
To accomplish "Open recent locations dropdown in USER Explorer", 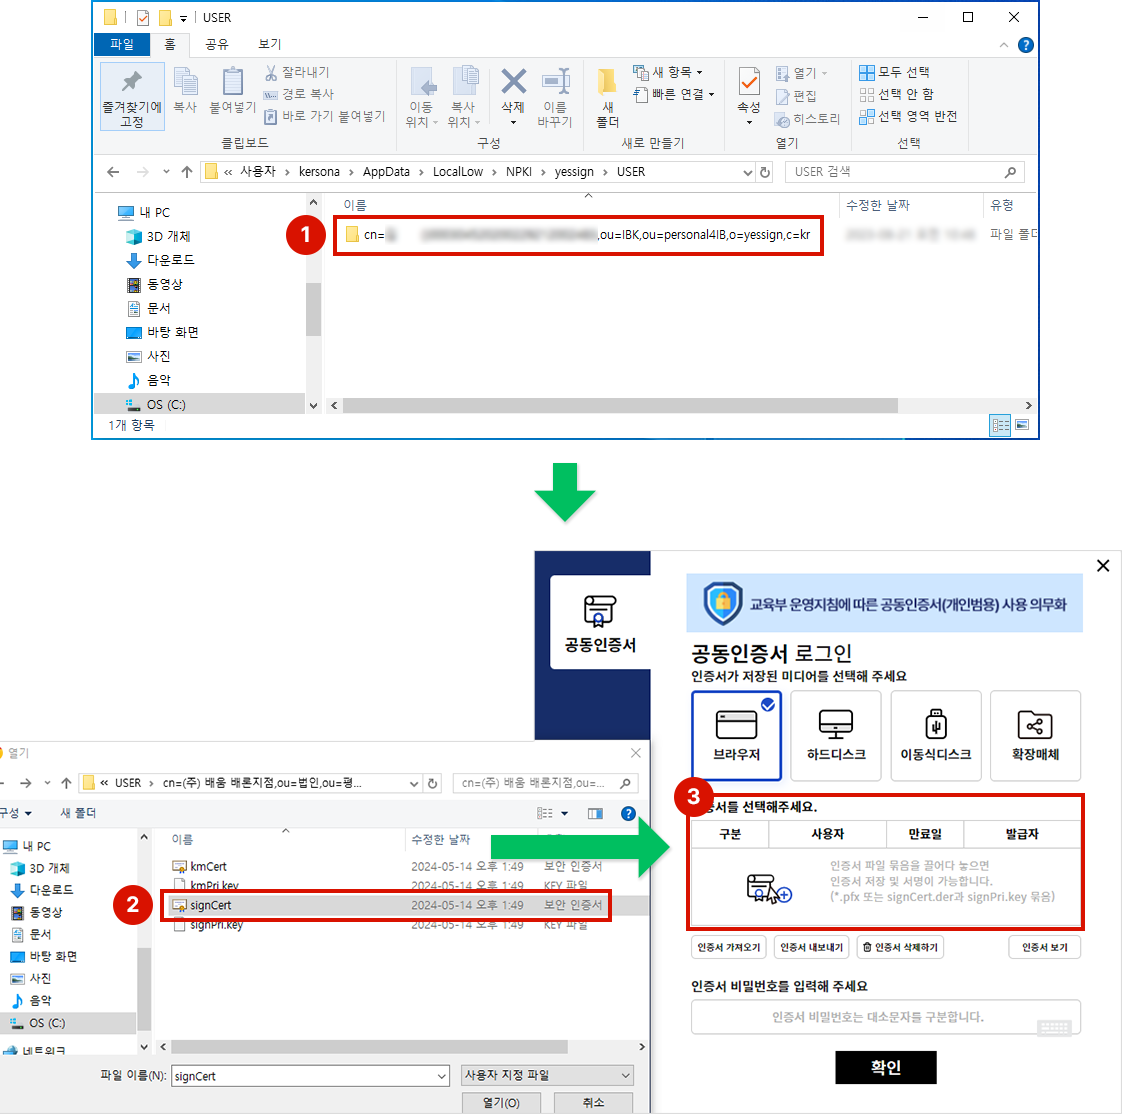I will coord(166,172).
